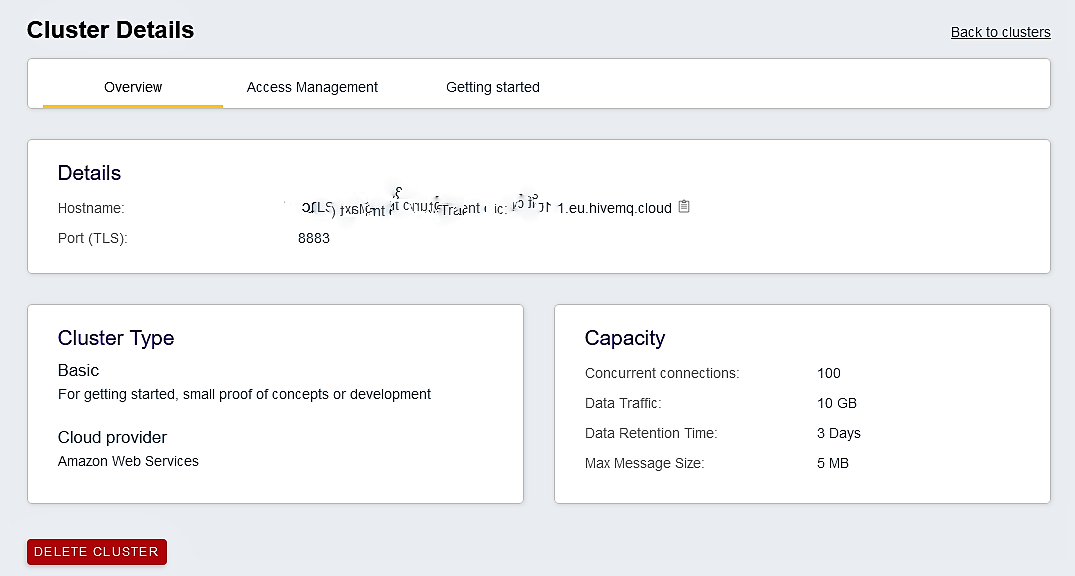Select the Concurrent connections value 100
The image size is (1075, 576).
tap(828, 373)
